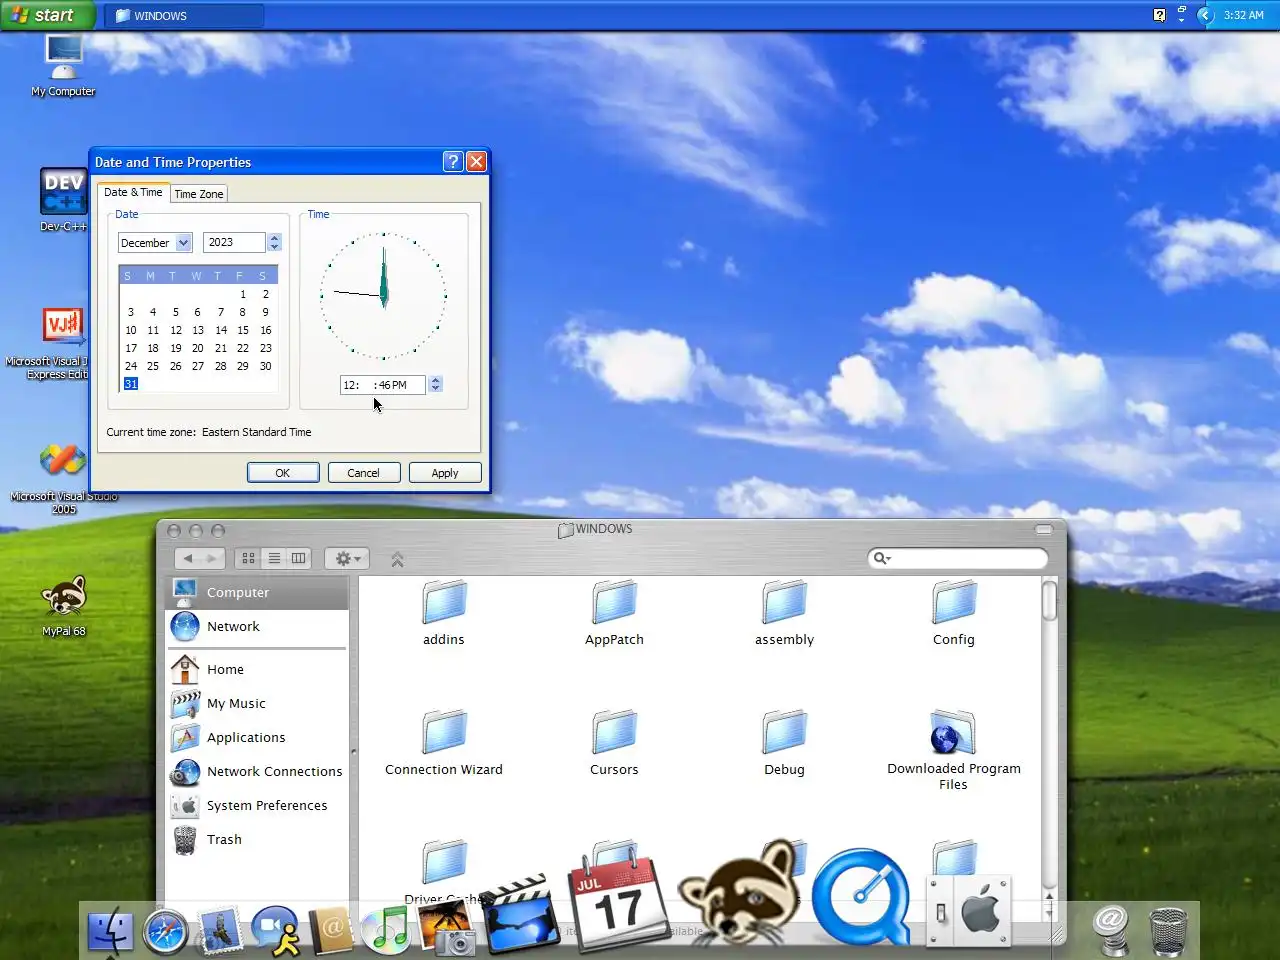Image resolution: width=1280 pixels, height=960 pixels.
Task: Open the Trash can in the dock
Action: click(x=1168, y=931)
